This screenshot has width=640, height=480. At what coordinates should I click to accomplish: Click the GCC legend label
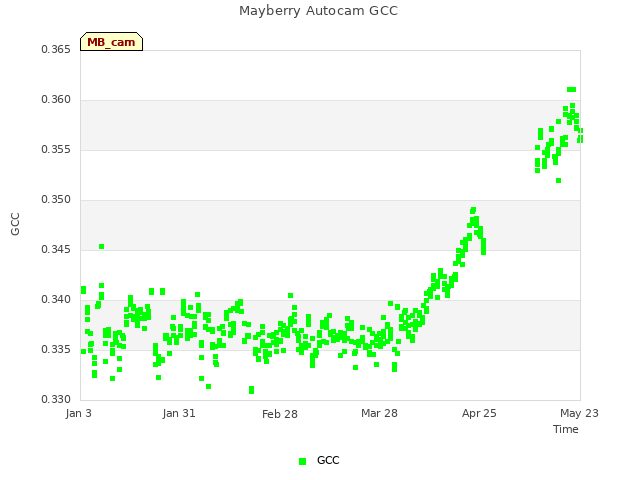(328, 460)
